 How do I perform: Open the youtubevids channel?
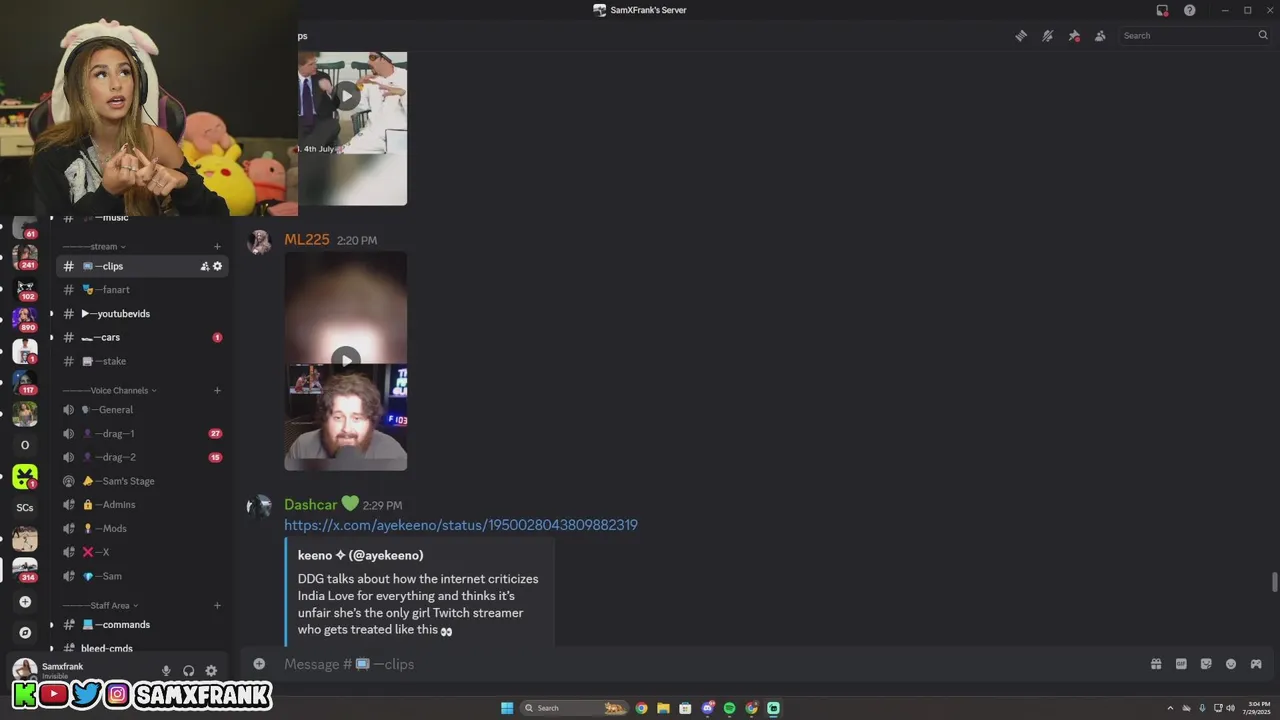(x=140, y=314)
